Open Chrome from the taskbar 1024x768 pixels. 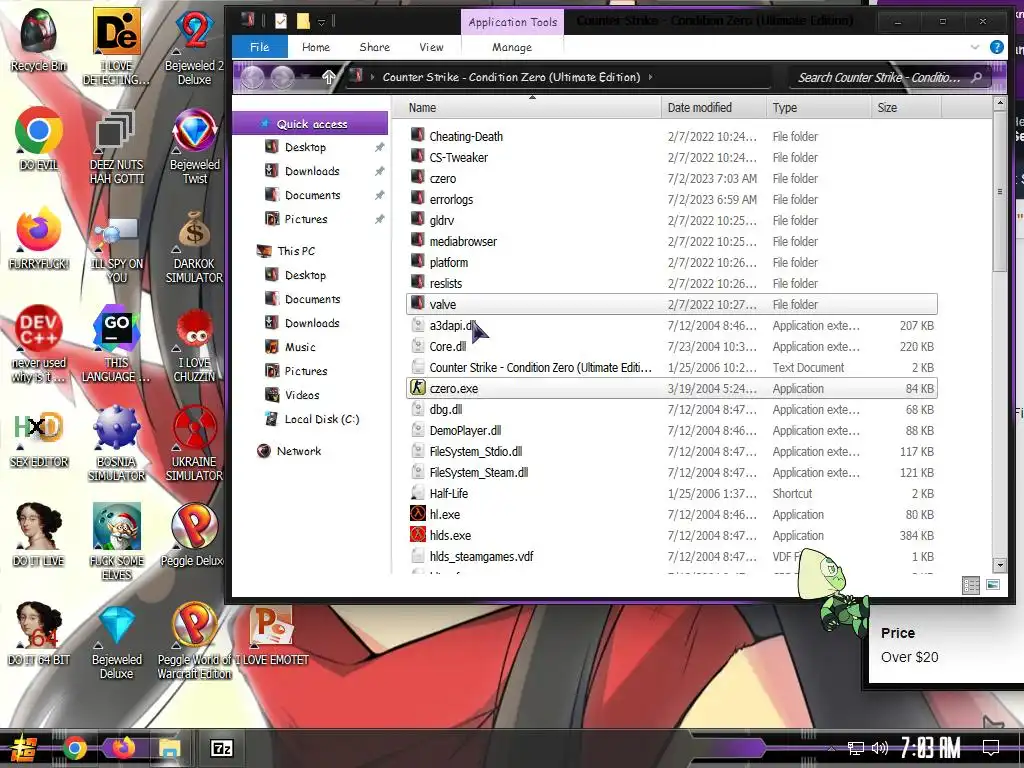coord(74,748)
